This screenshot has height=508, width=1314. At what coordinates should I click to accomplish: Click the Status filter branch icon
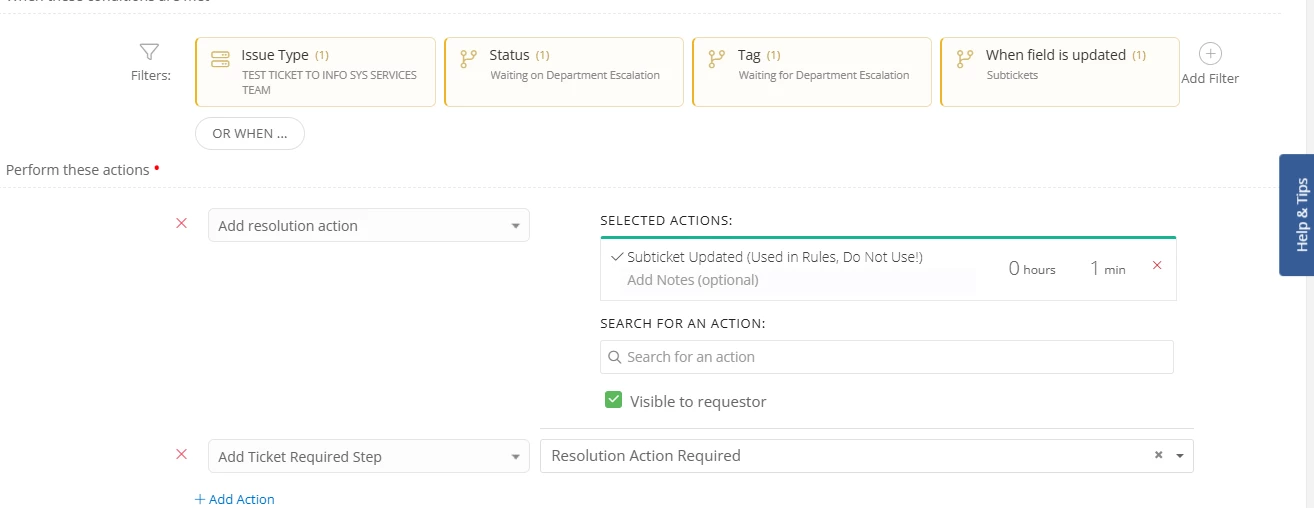468,59
